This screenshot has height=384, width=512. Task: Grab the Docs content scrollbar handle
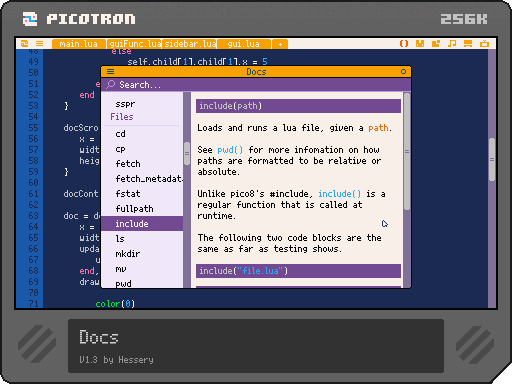pyautogui.click(x=407, y=151)
